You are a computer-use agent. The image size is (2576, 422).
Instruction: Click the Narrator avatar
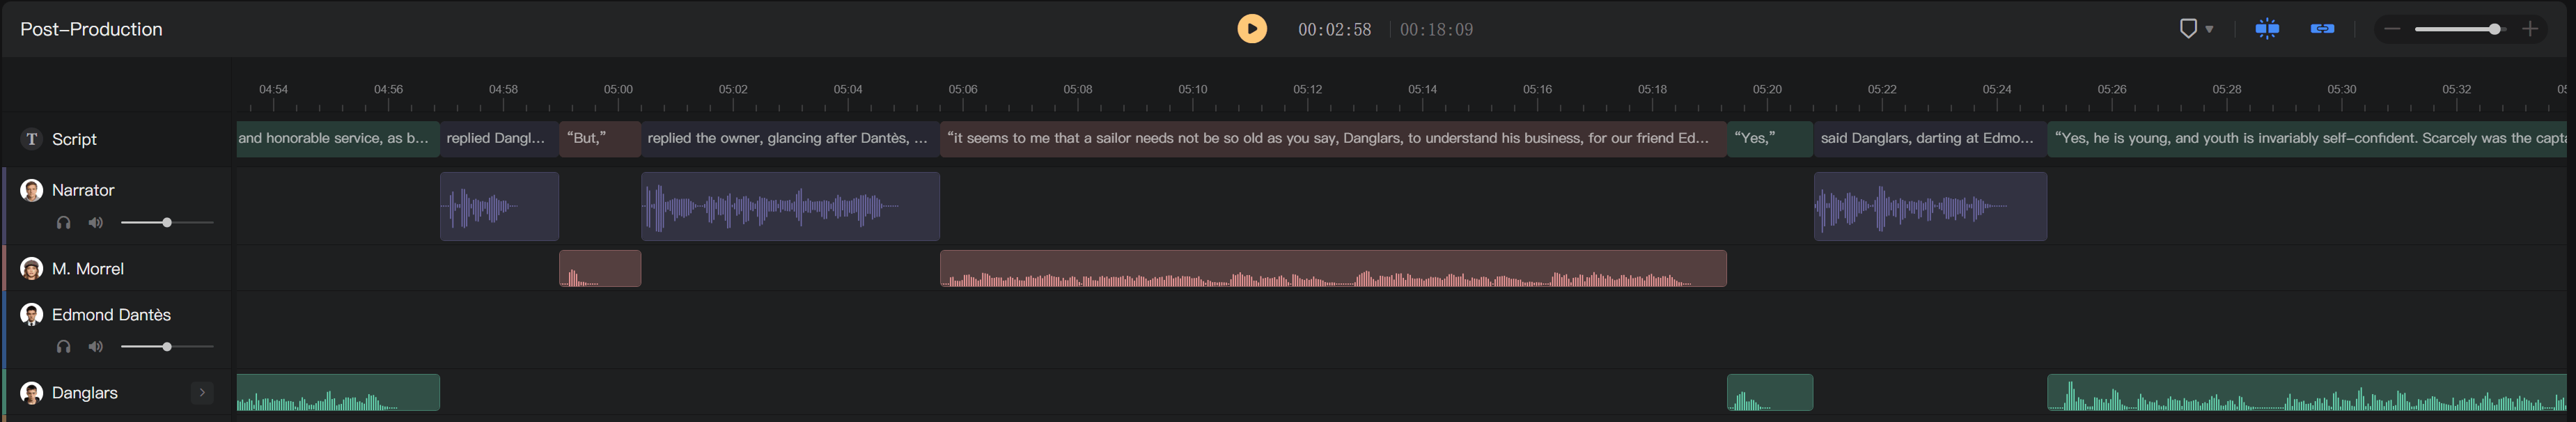click(x=32, y=190)
